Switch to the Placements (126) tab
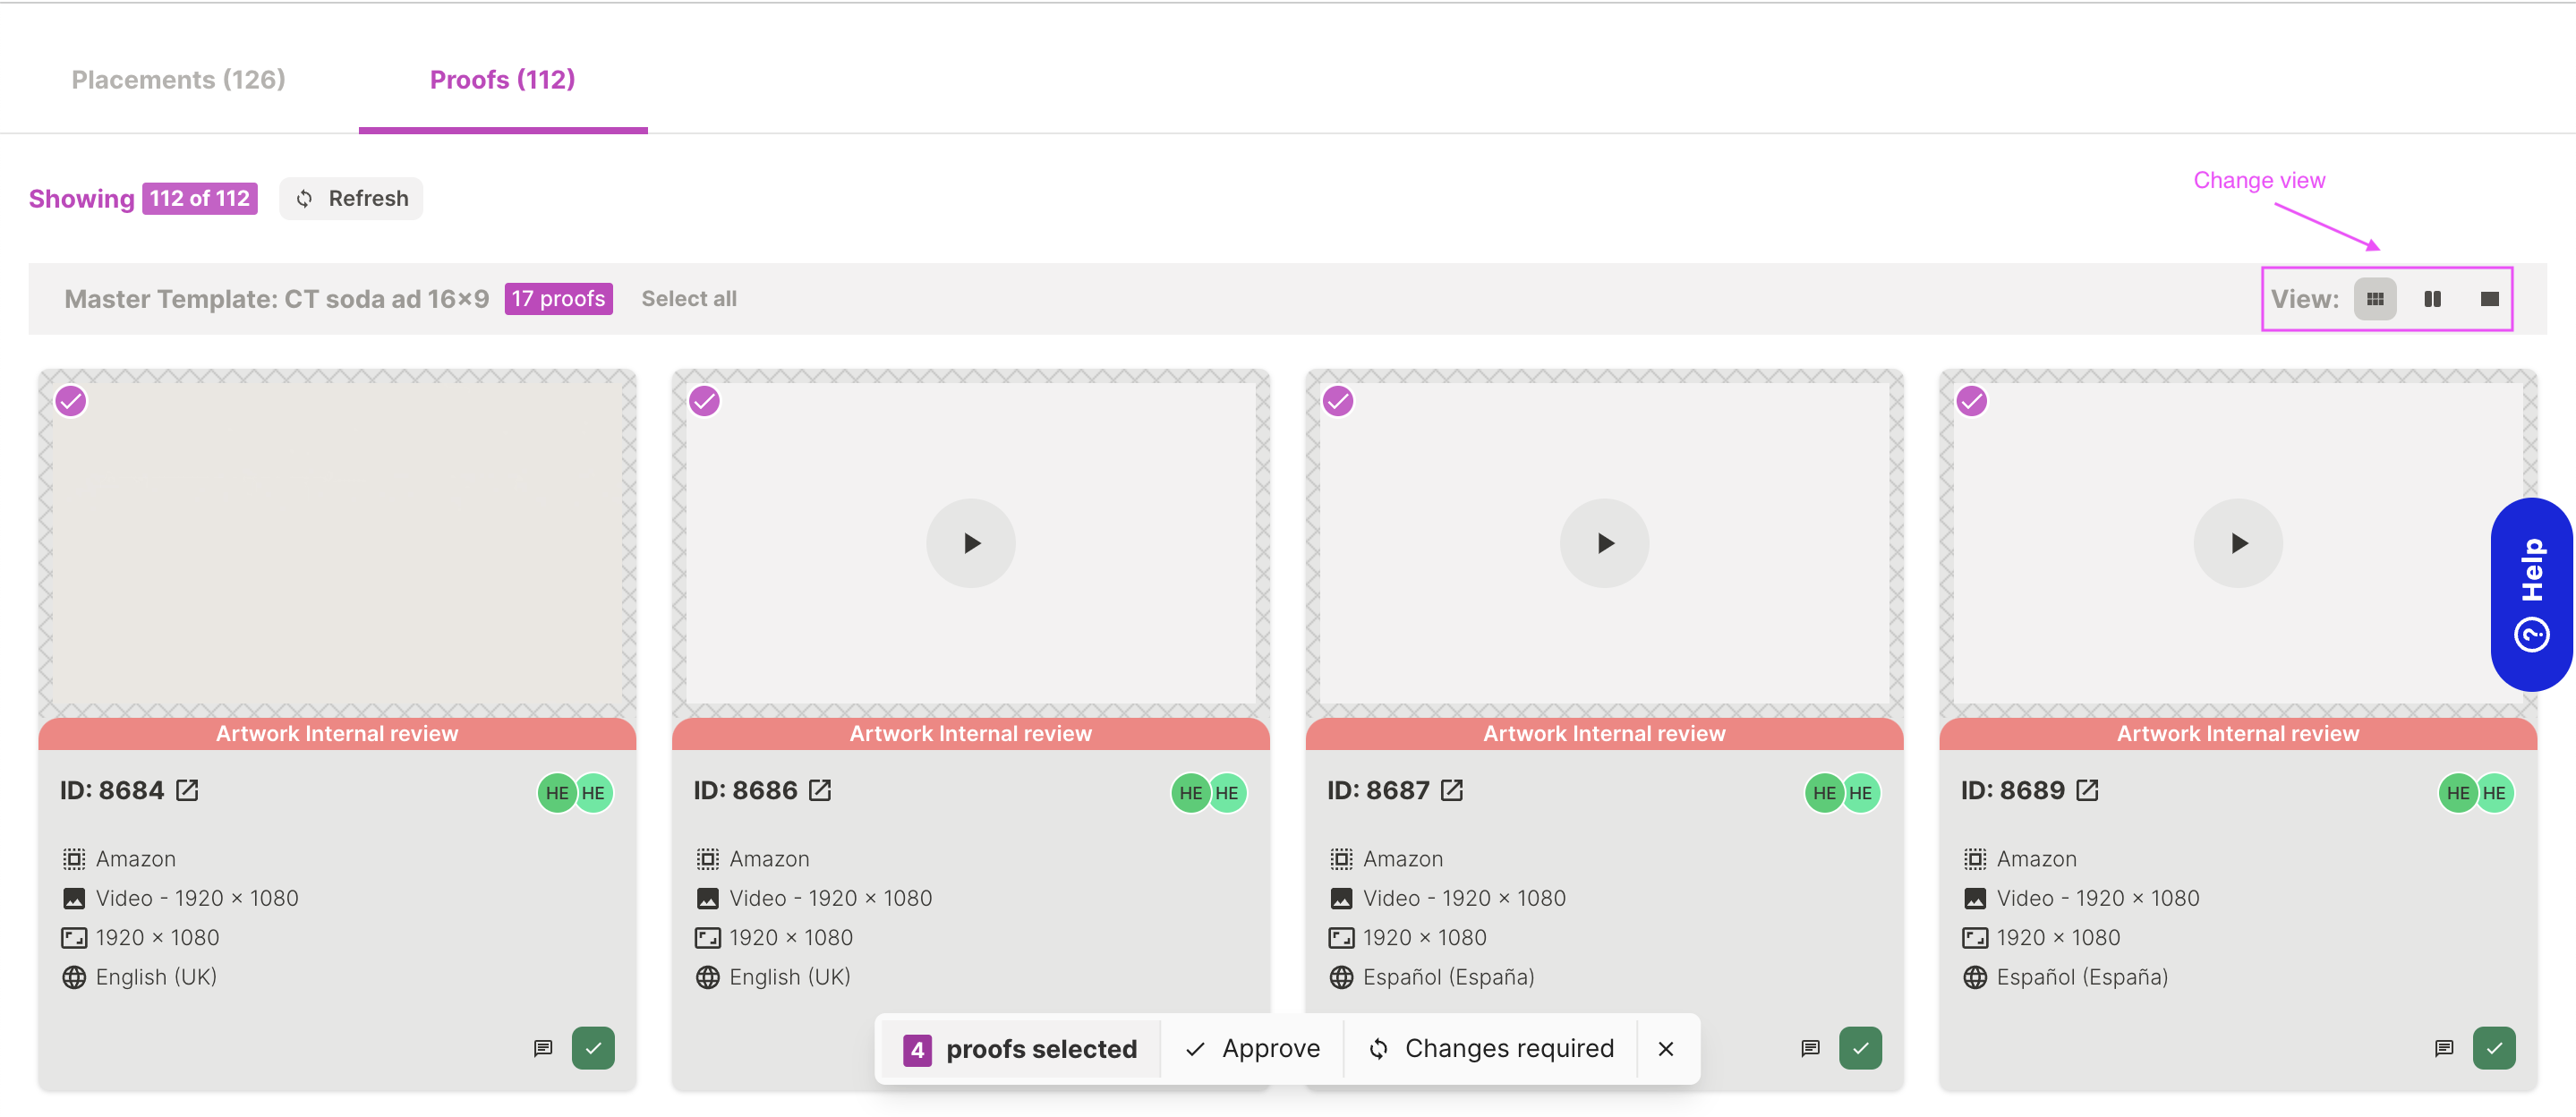This screenshot has height=1117, width=2576. pyautogui.click(x=178, y=80)
